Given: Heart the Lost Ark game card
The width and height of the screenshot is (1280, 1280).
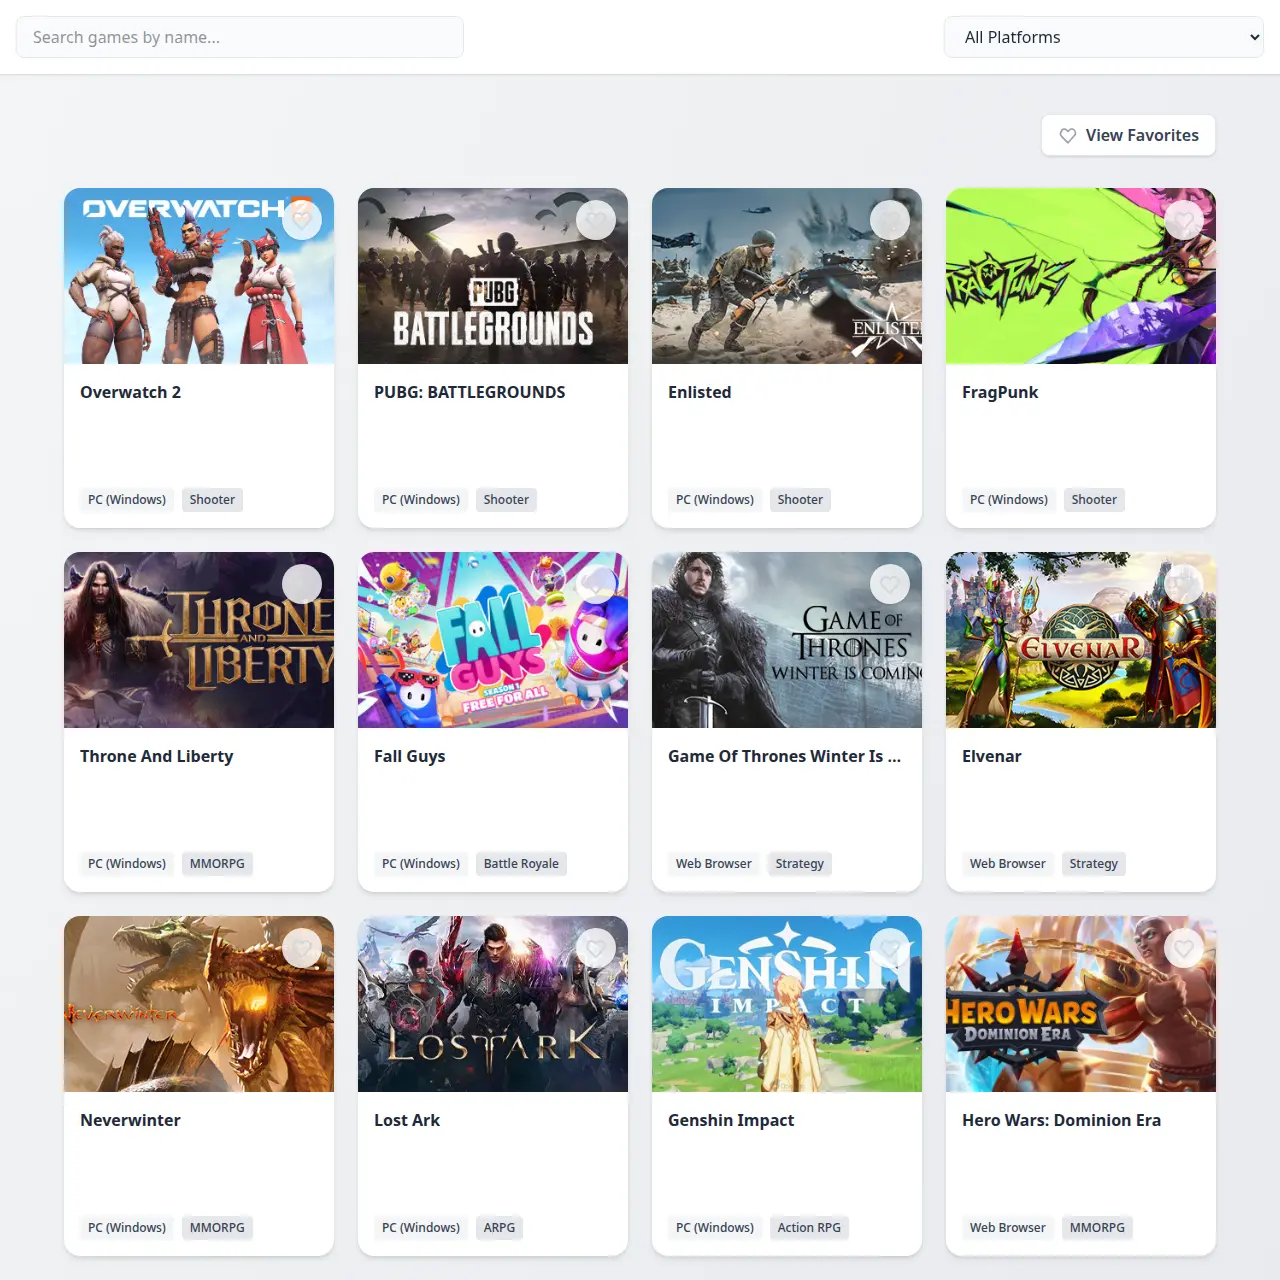Looking at the screenshot, I should point(595,948).
